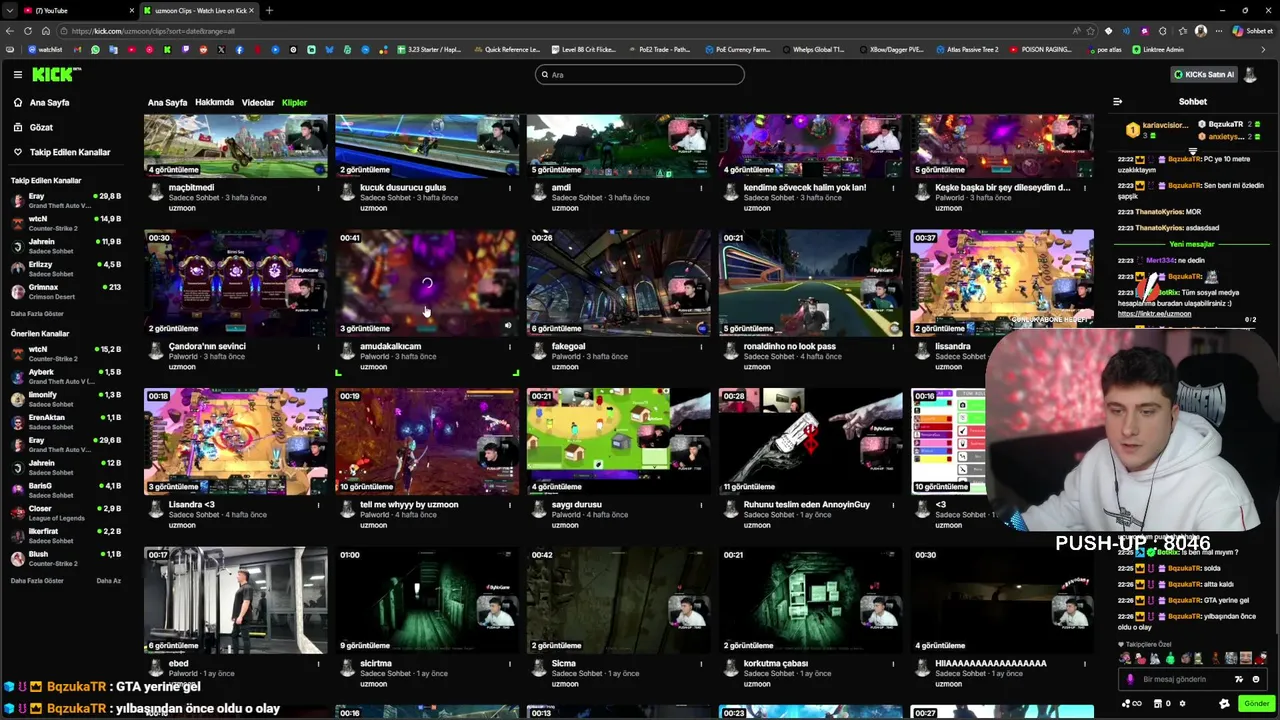
Task: Open Ana Sayfa in the sidebar
Action: coord(49,102)
